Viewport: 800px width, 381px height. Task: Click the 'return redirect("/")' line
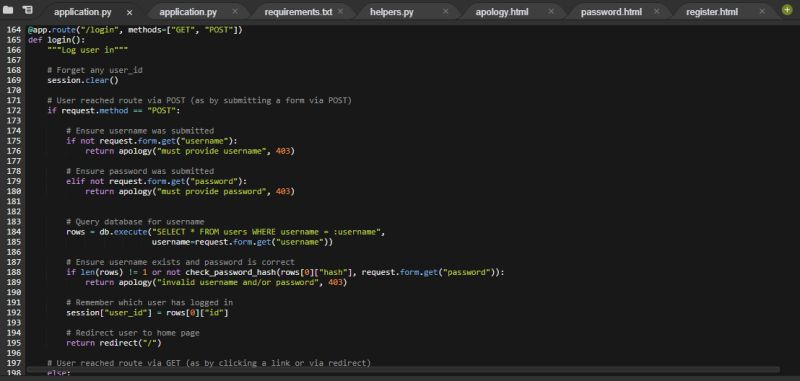click(x=114, y=343)
